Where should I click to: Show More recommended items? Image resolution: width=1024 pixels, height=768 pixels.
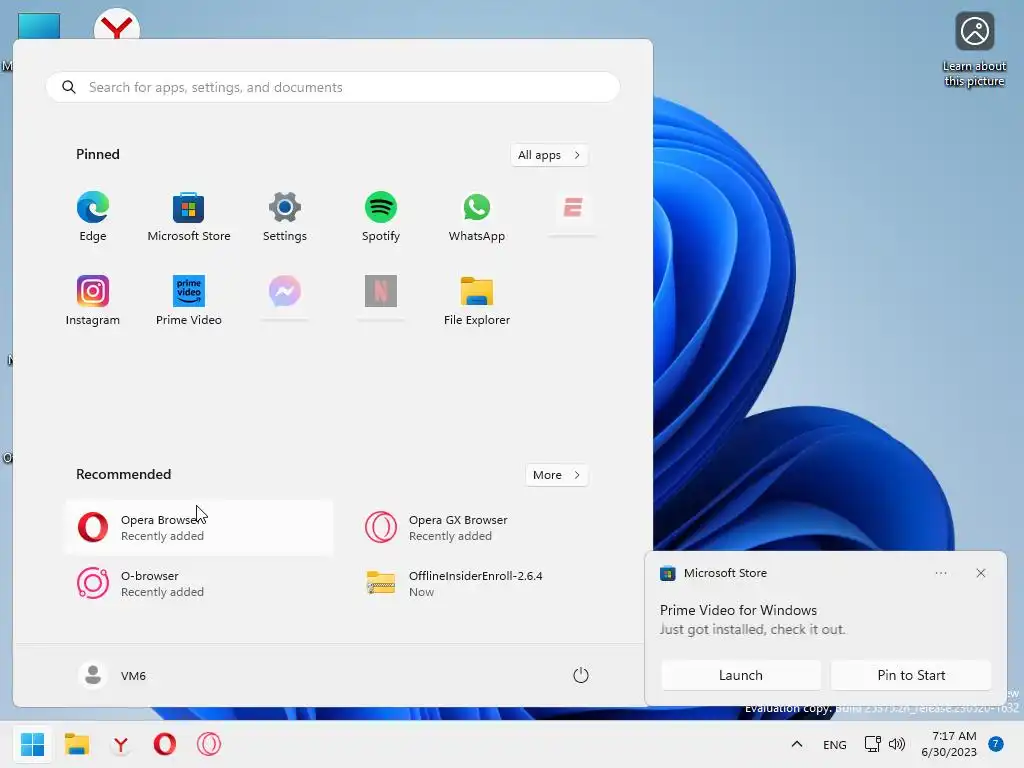click(x=556, y=475)
